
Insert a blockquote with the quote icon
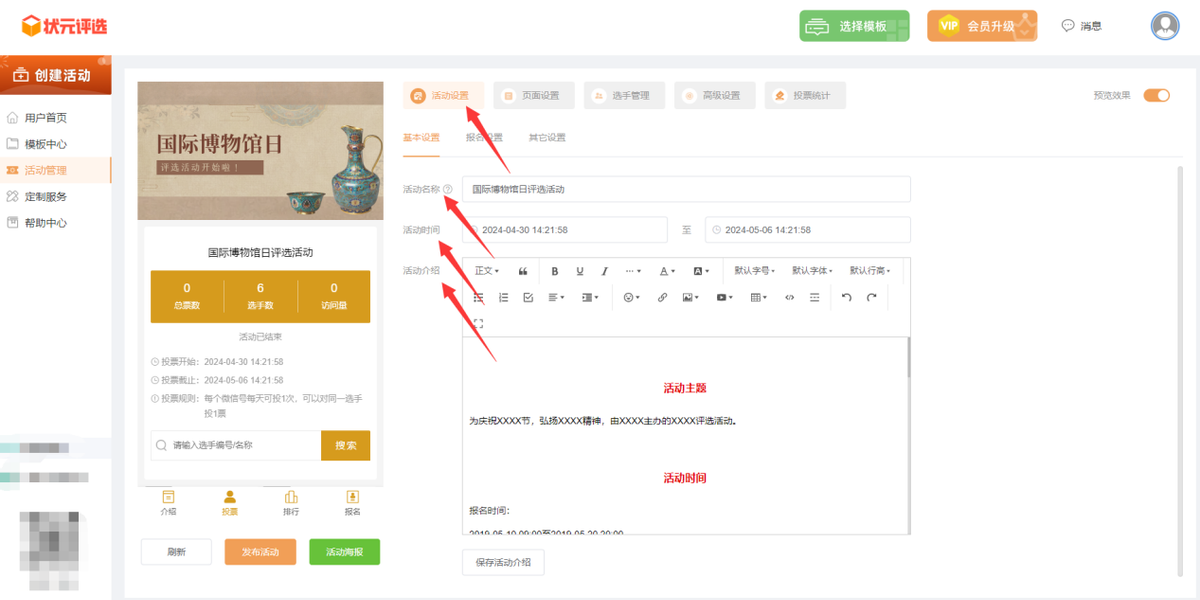tap(523, 271)
